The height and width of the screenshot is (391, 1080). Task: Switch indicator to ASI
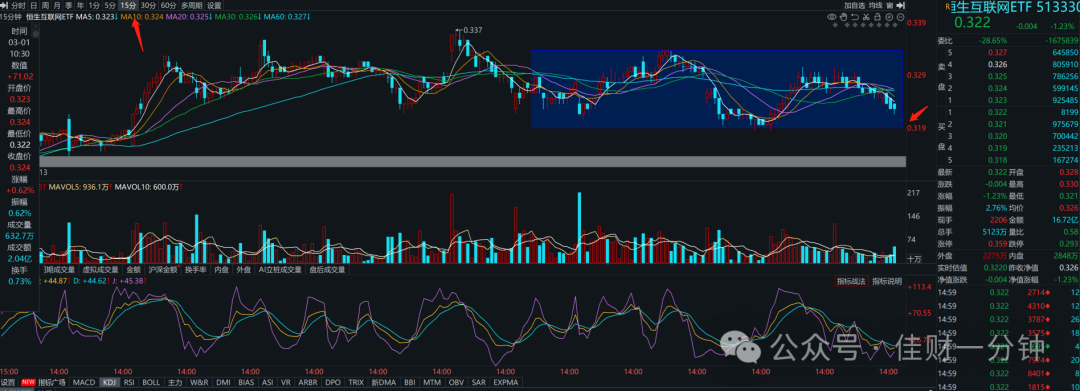(x=267, y=382)
